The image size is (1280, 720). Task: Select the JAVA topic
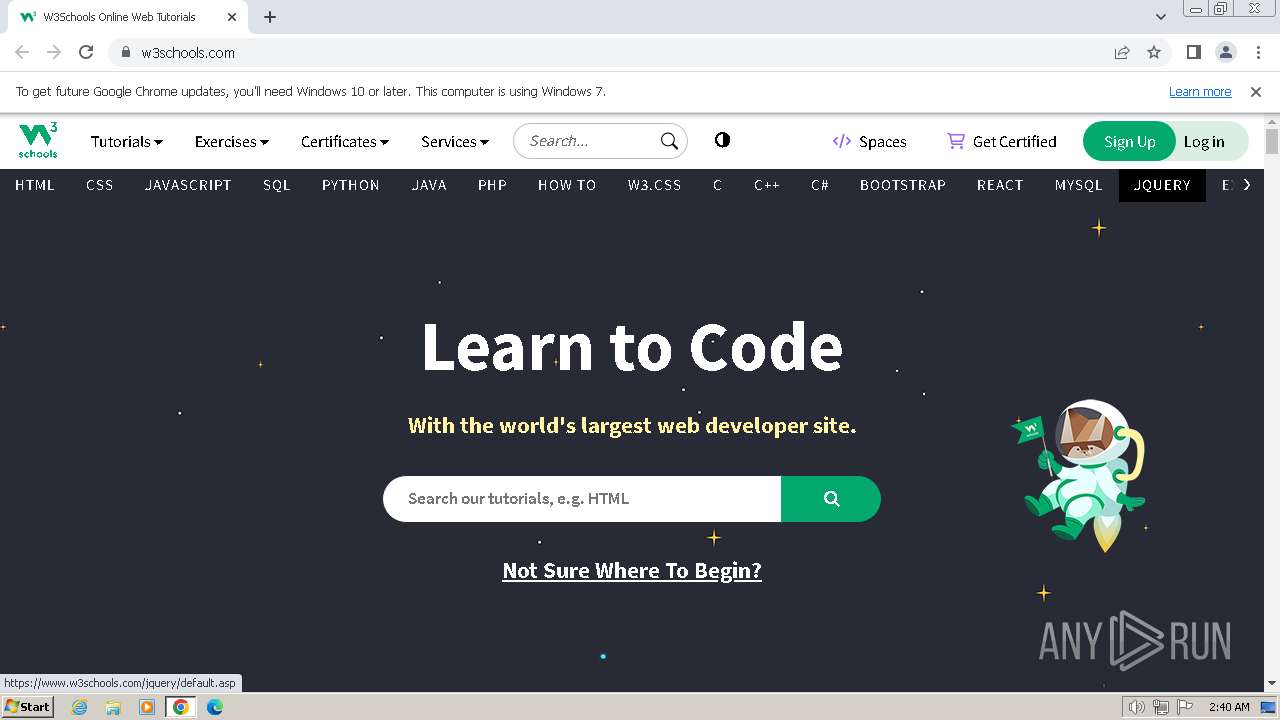pos(429,185)
